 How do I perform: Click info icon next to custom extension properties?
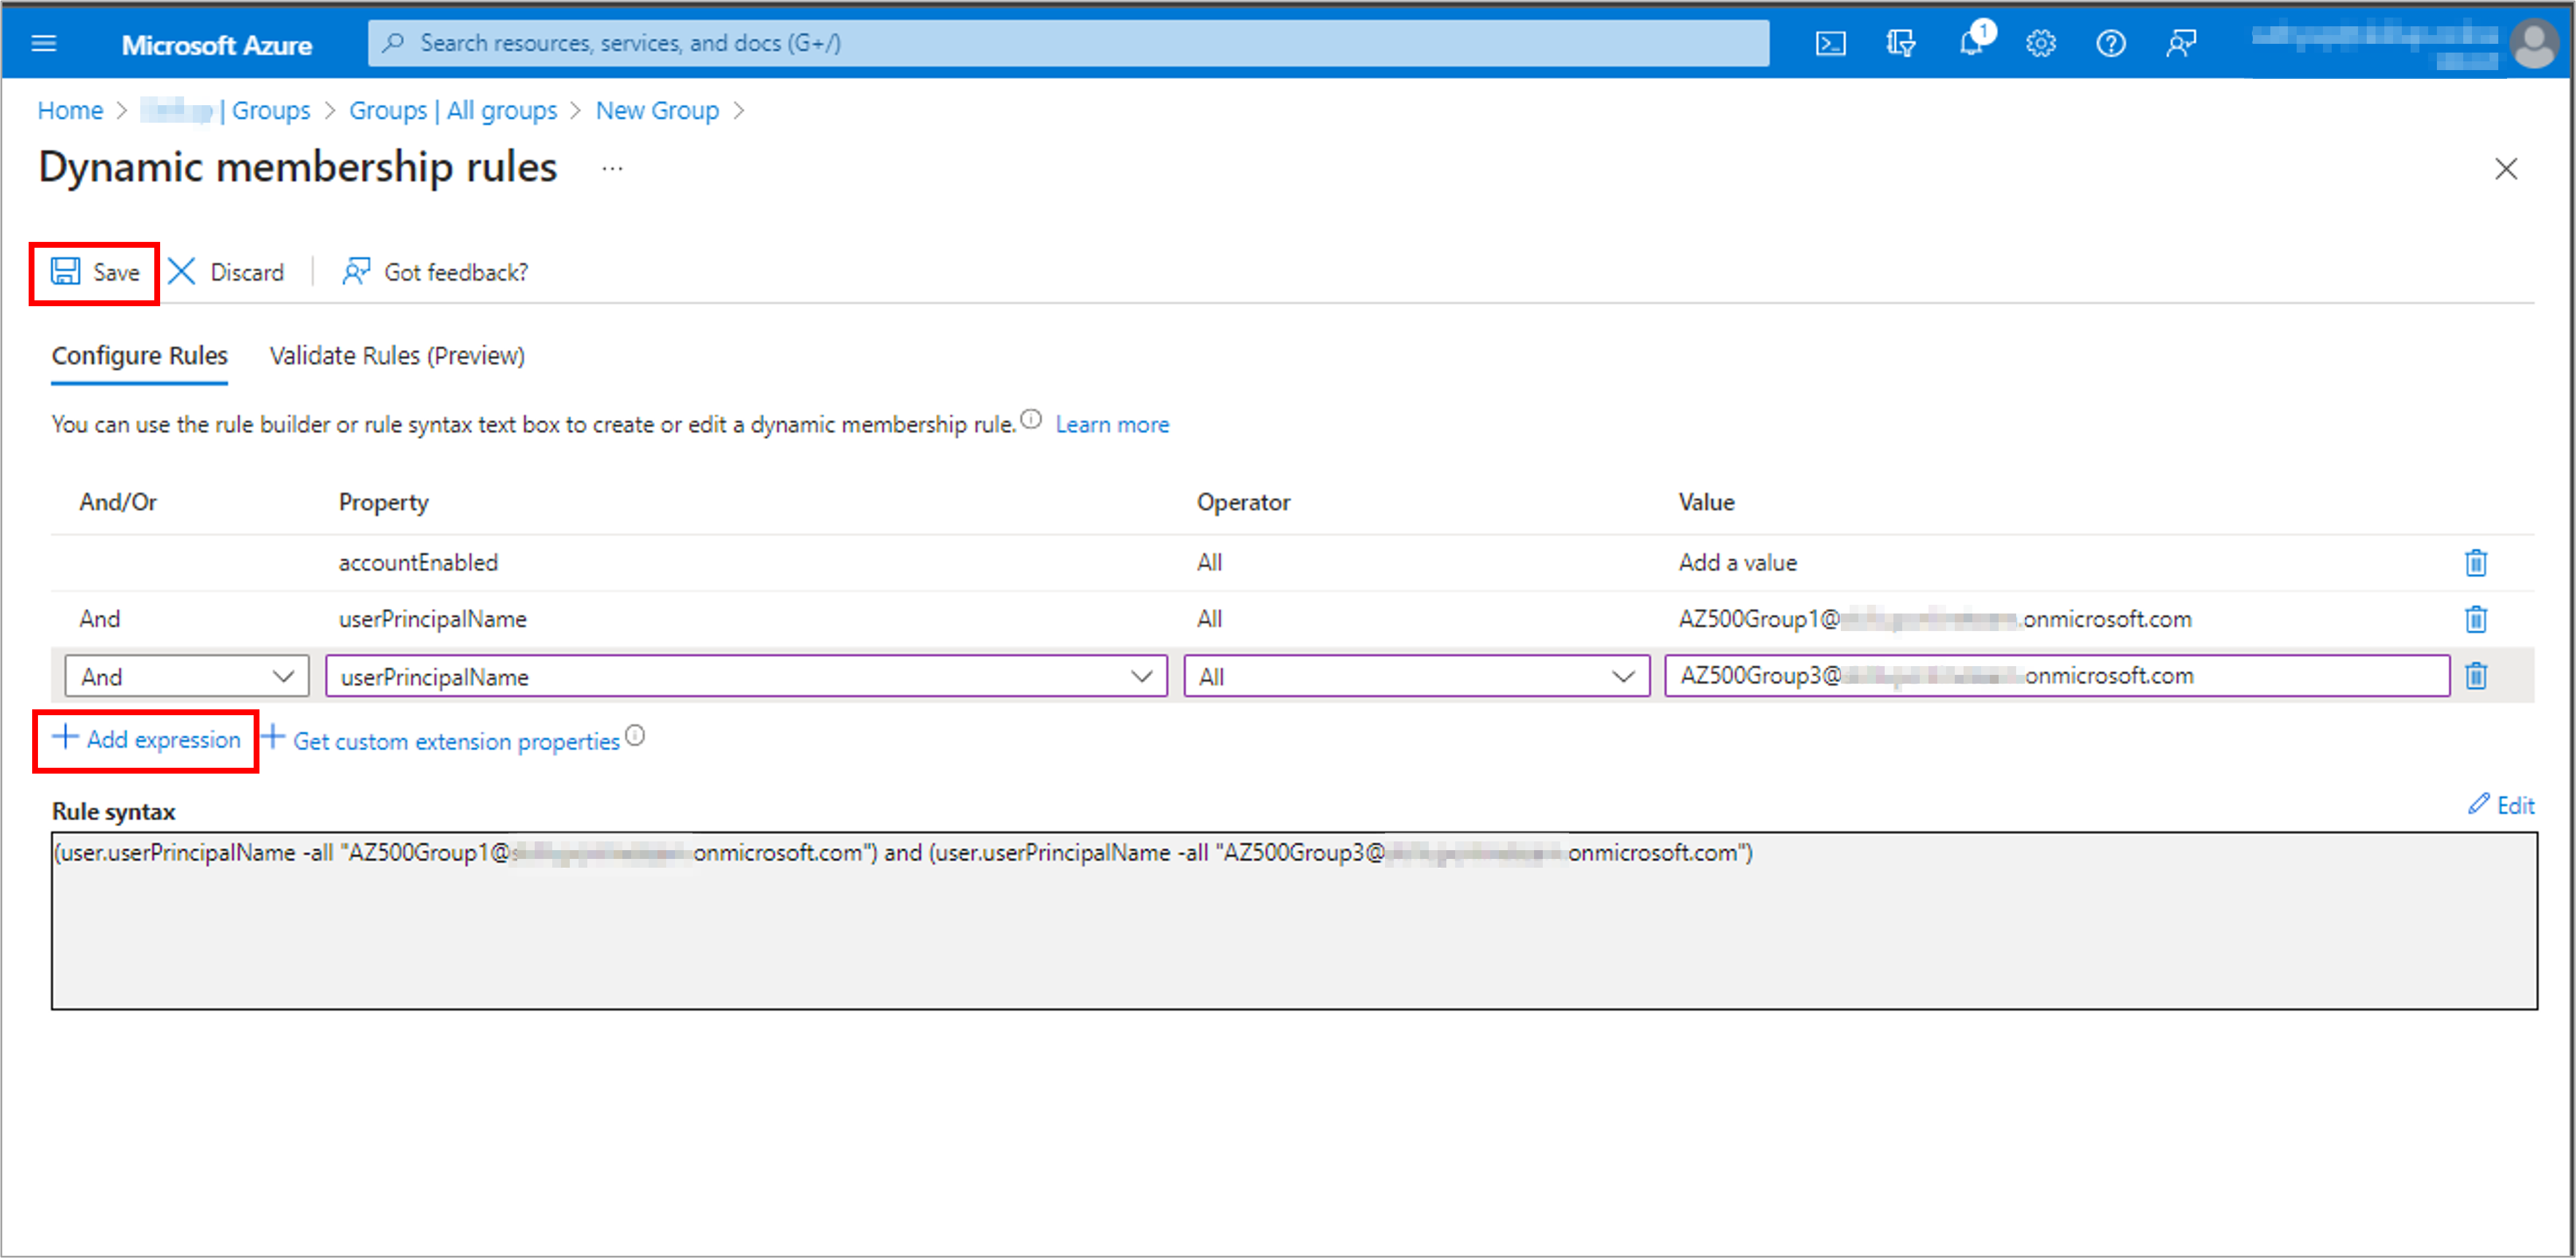(x=635, y=736)
